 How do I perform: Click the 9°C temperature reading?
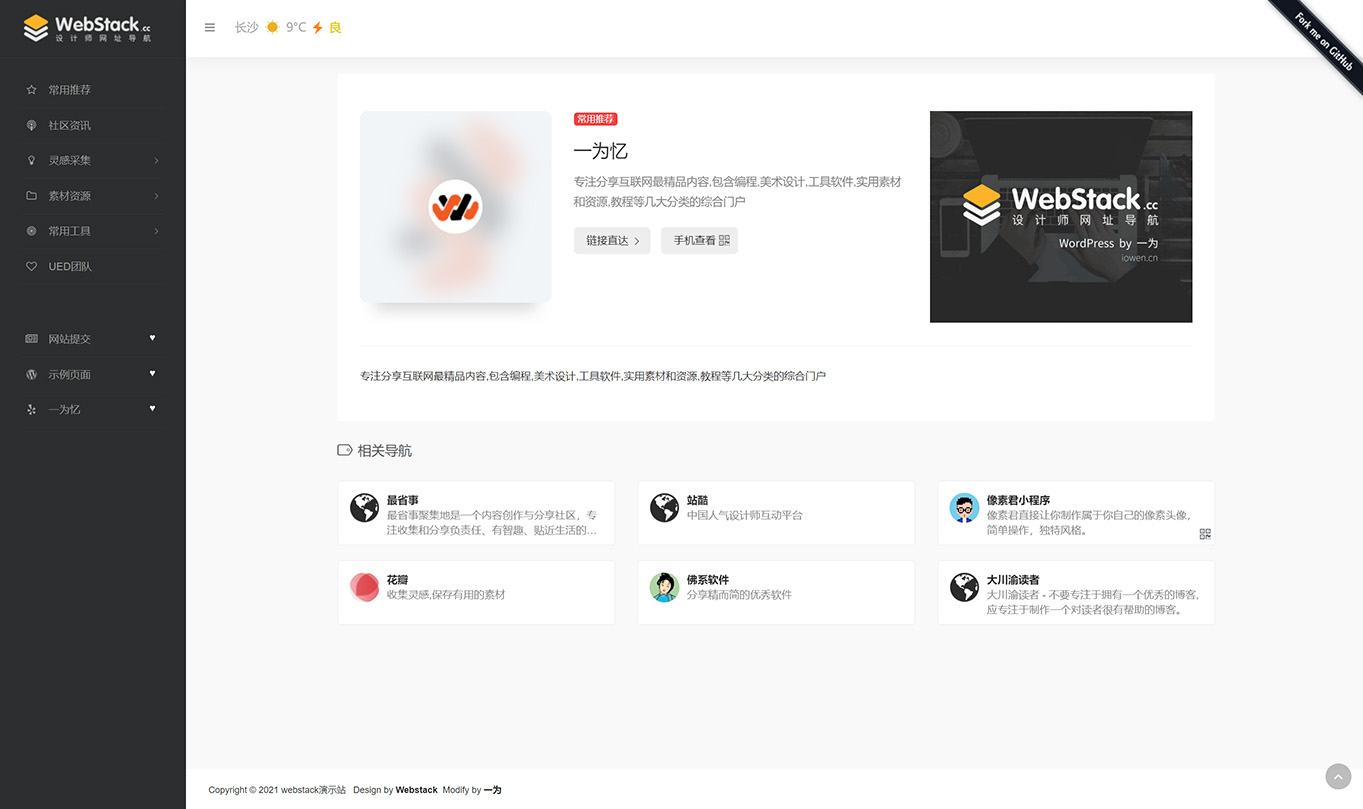click(296, 28)
